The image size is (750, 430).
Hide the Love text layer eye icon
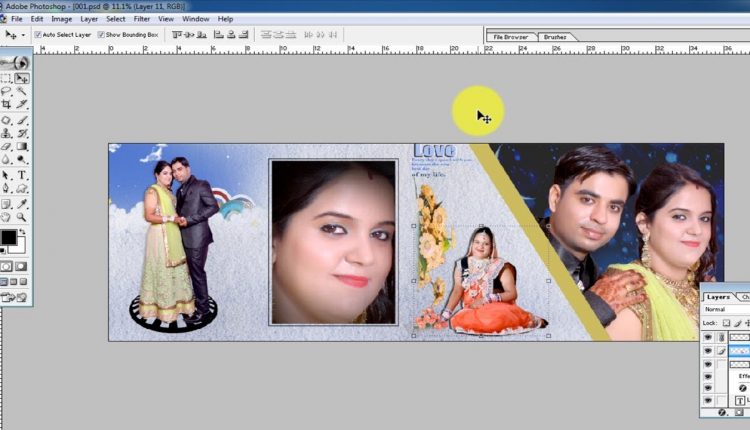(708, 400)
